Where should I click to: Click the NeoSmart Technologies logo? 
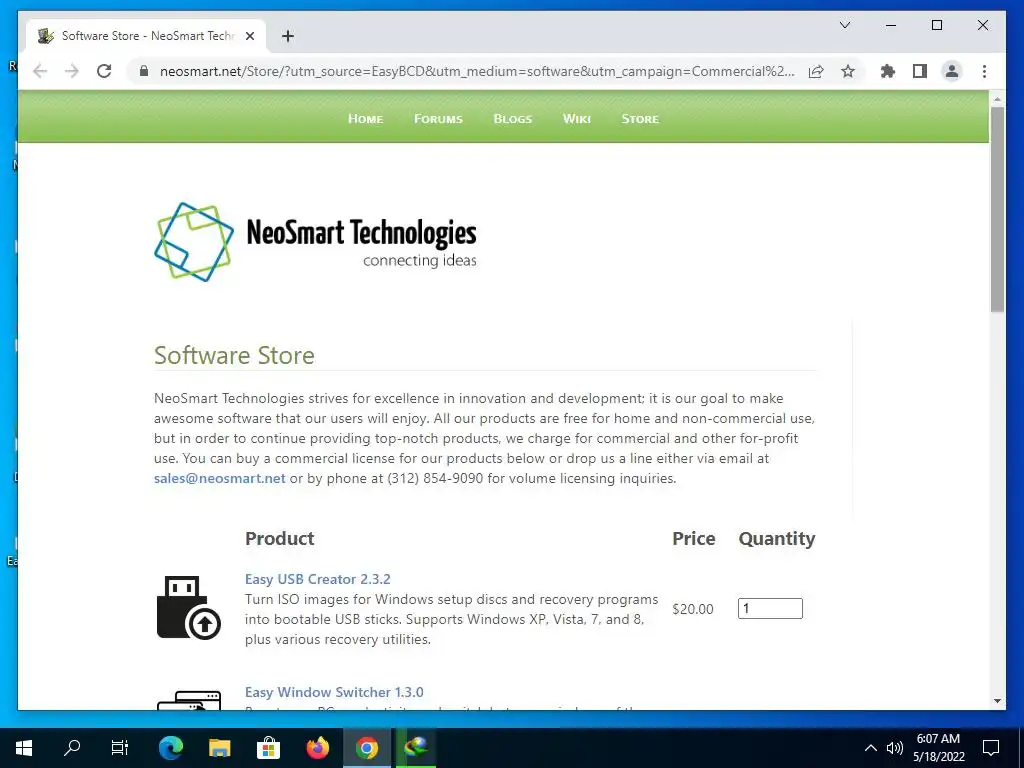point(315,242)
